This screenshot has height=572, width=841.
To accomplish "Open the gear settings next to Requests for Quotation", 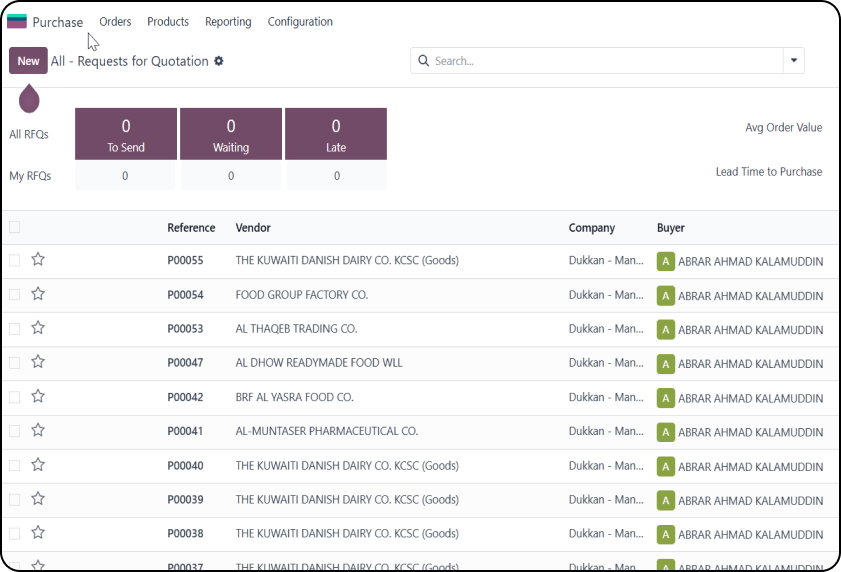I will (219, 61).
